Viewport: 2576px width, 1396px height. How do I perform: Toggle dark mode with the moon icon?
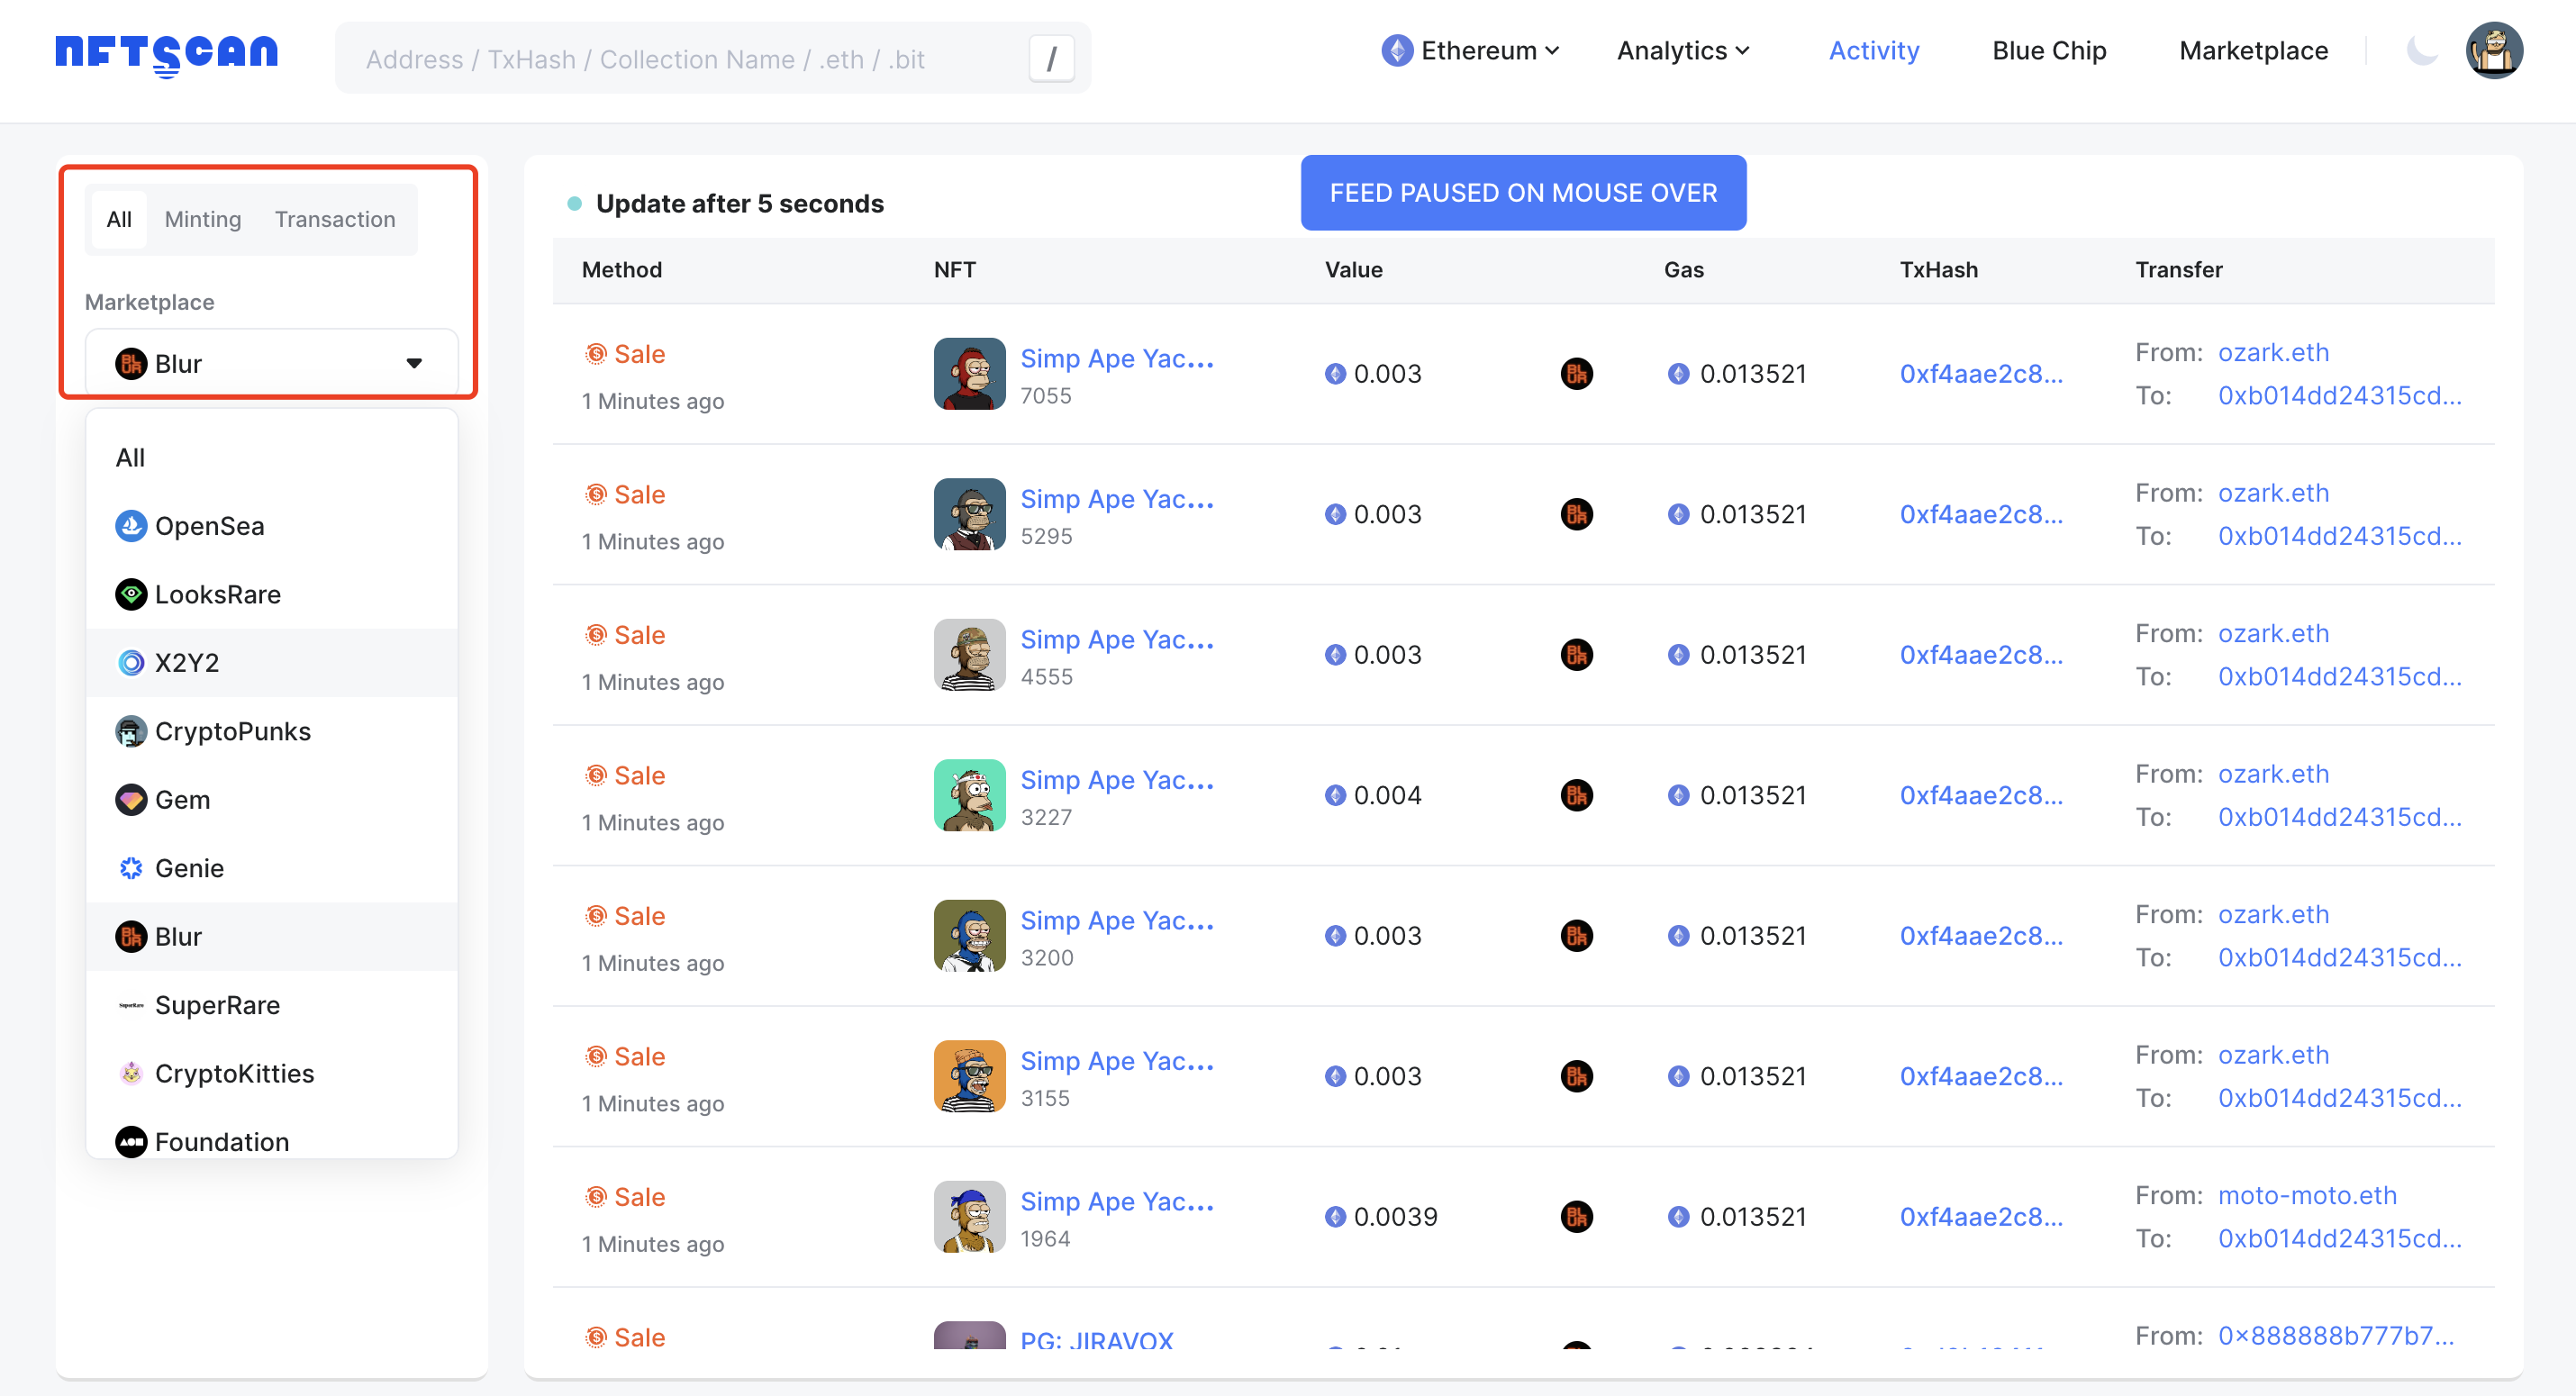tap(2424, 50)
